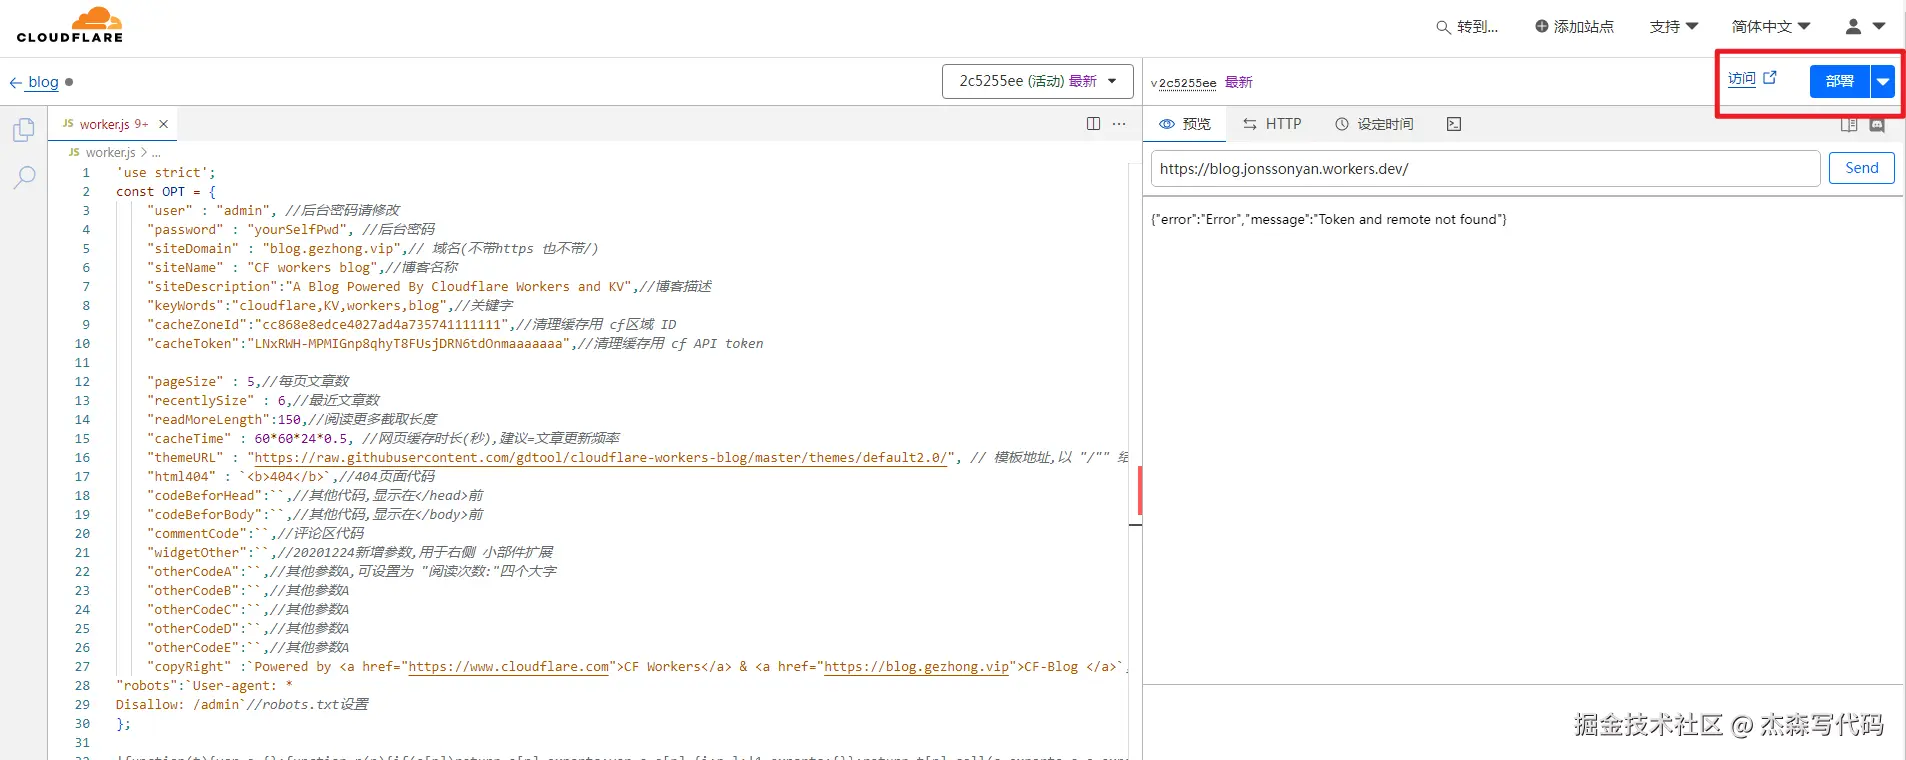Screen dimensions: 1906x760
Task: Click line 3 "user" : "admin" code
Action: pyautogui.click(x=273, y=210)
